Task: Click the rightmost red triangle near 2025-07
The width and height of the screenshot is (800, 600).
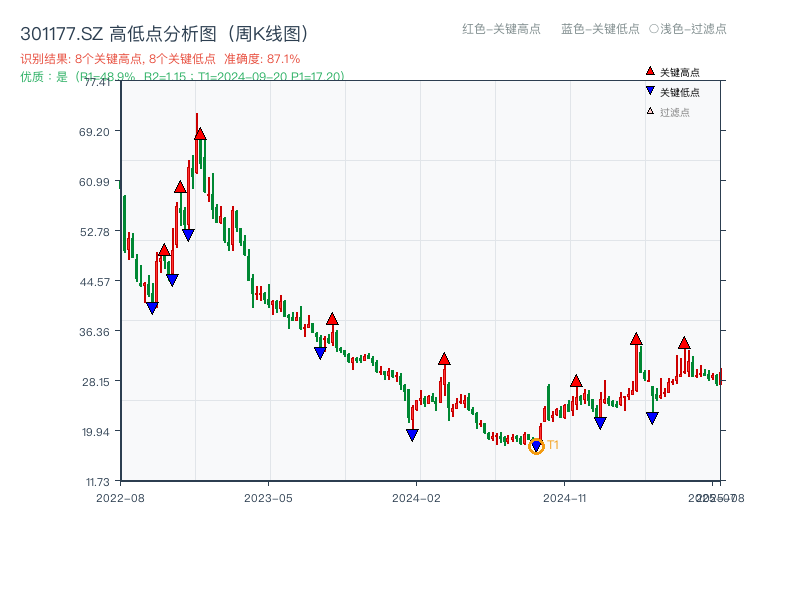Action: pyautogui.click(x=683, y=343)
